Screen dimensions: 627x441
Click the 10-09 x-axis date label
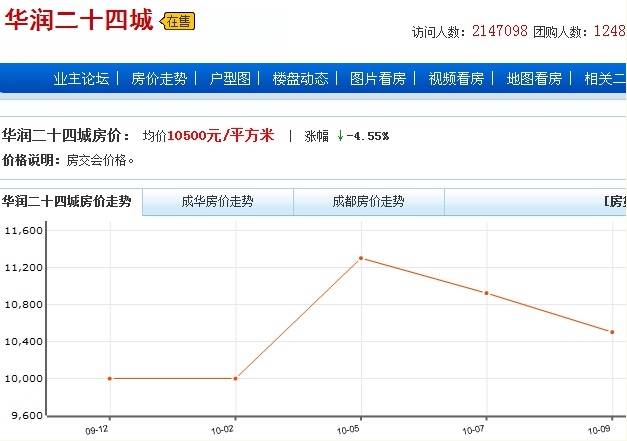[599, 430]
